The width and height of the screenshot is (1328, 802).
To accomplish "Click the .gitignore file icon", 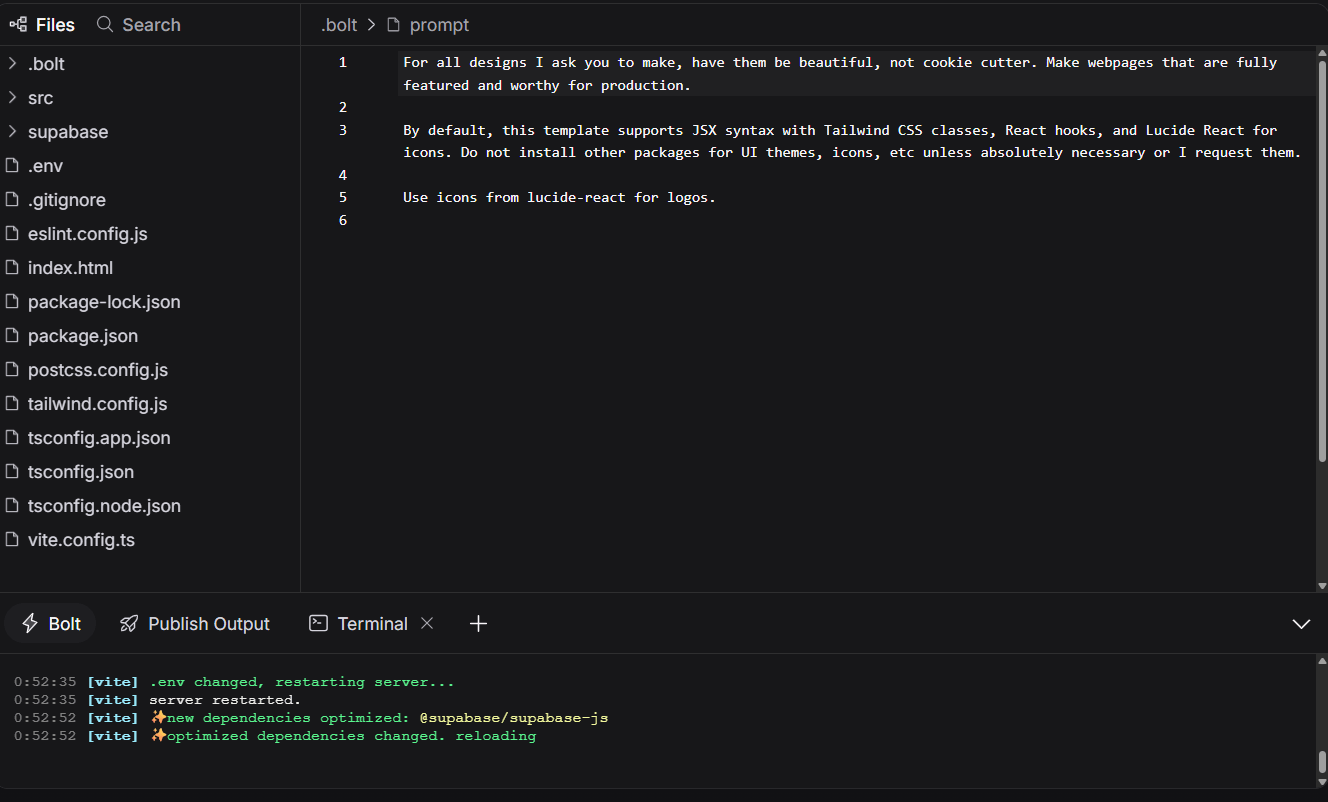I will pyautogui.click(x=12, y=200).
